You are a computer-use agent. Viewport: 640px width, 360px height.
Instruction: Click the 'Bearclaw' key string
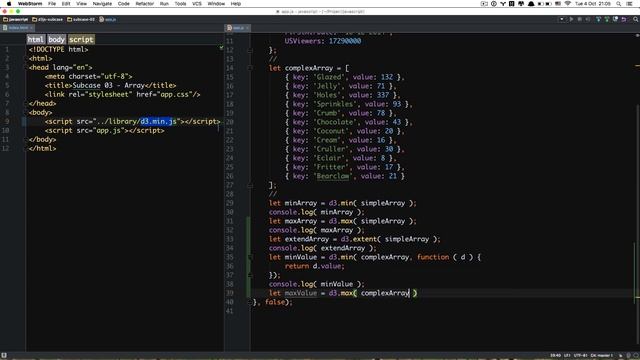click(333, 176)
